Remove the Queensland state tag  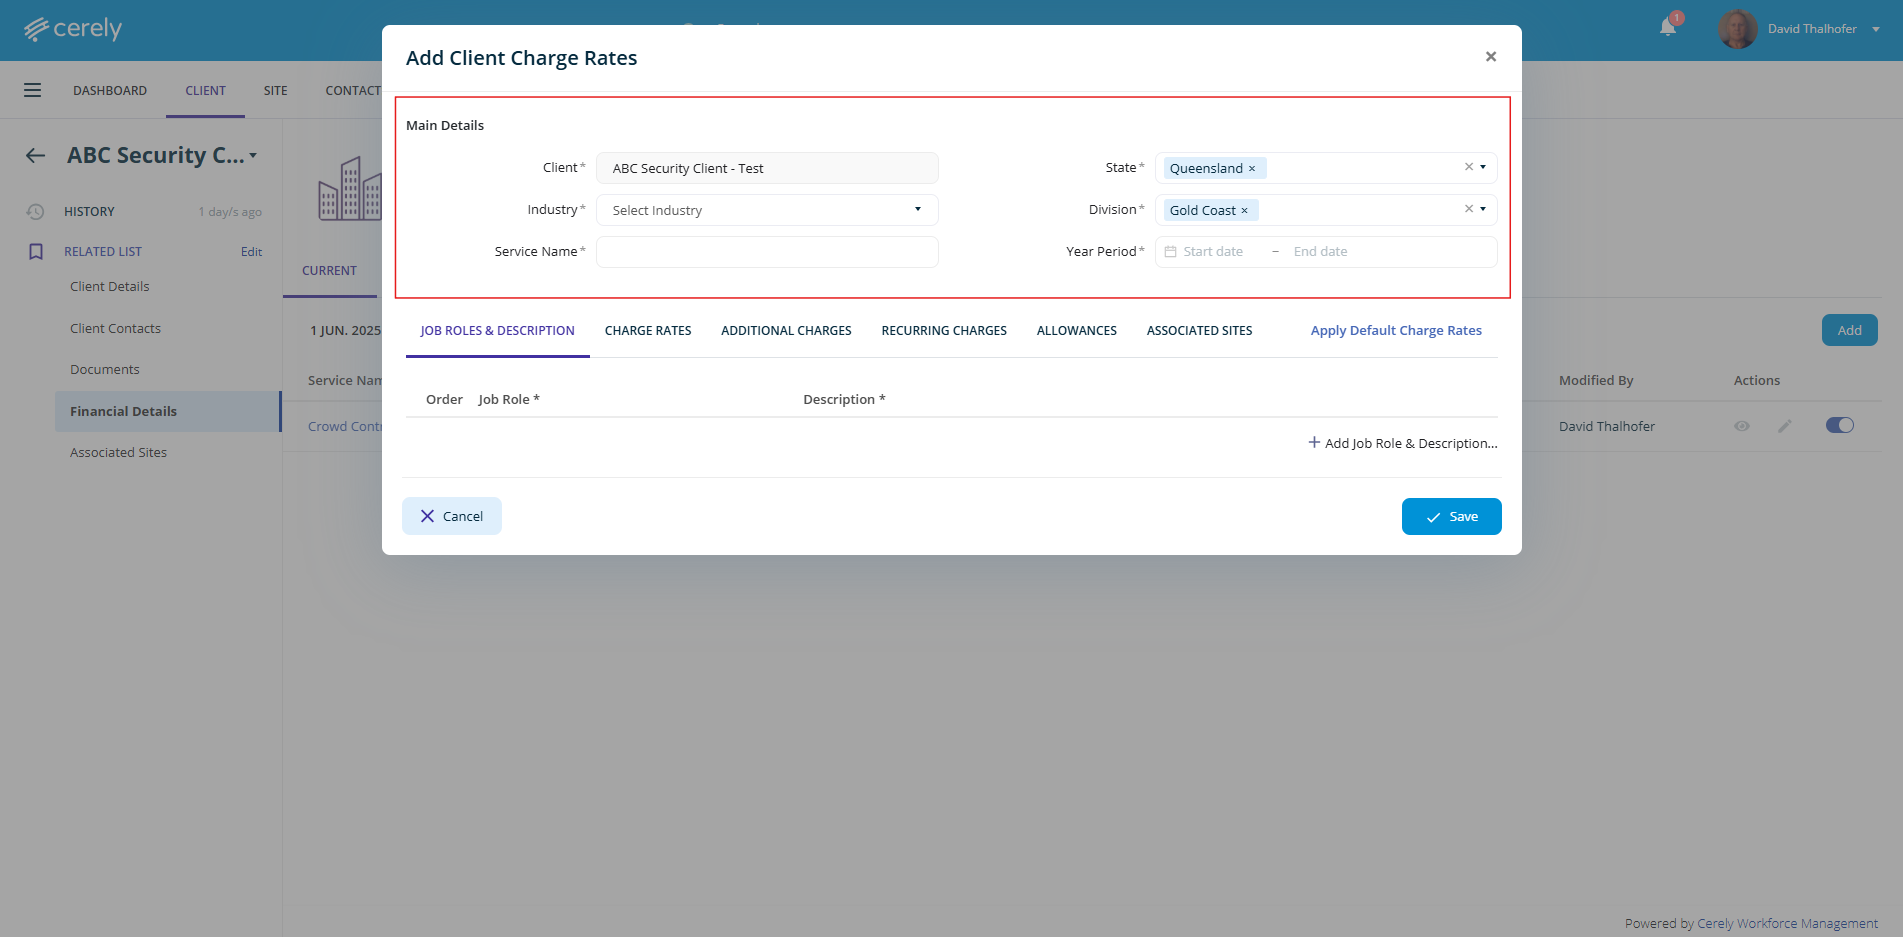pyautogui.click(x=1252, y=169)
